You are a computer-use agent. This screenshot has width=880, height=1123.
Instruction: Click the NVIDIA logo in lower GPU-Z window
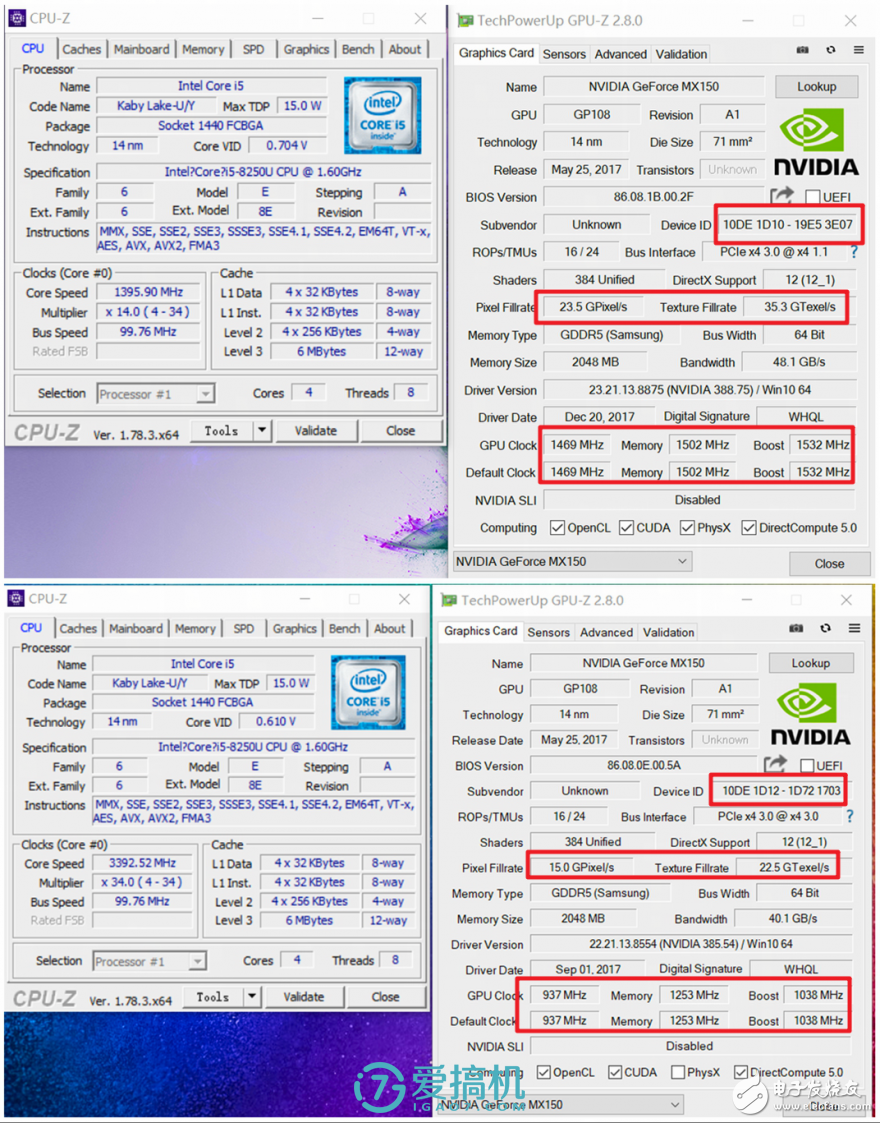click(810, 714)
